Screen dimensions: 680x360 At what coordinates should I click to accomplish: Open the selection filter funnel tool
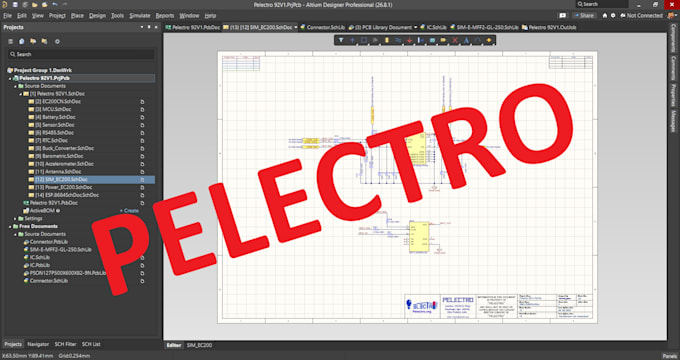pyautogui.click(x=341, y=40)
